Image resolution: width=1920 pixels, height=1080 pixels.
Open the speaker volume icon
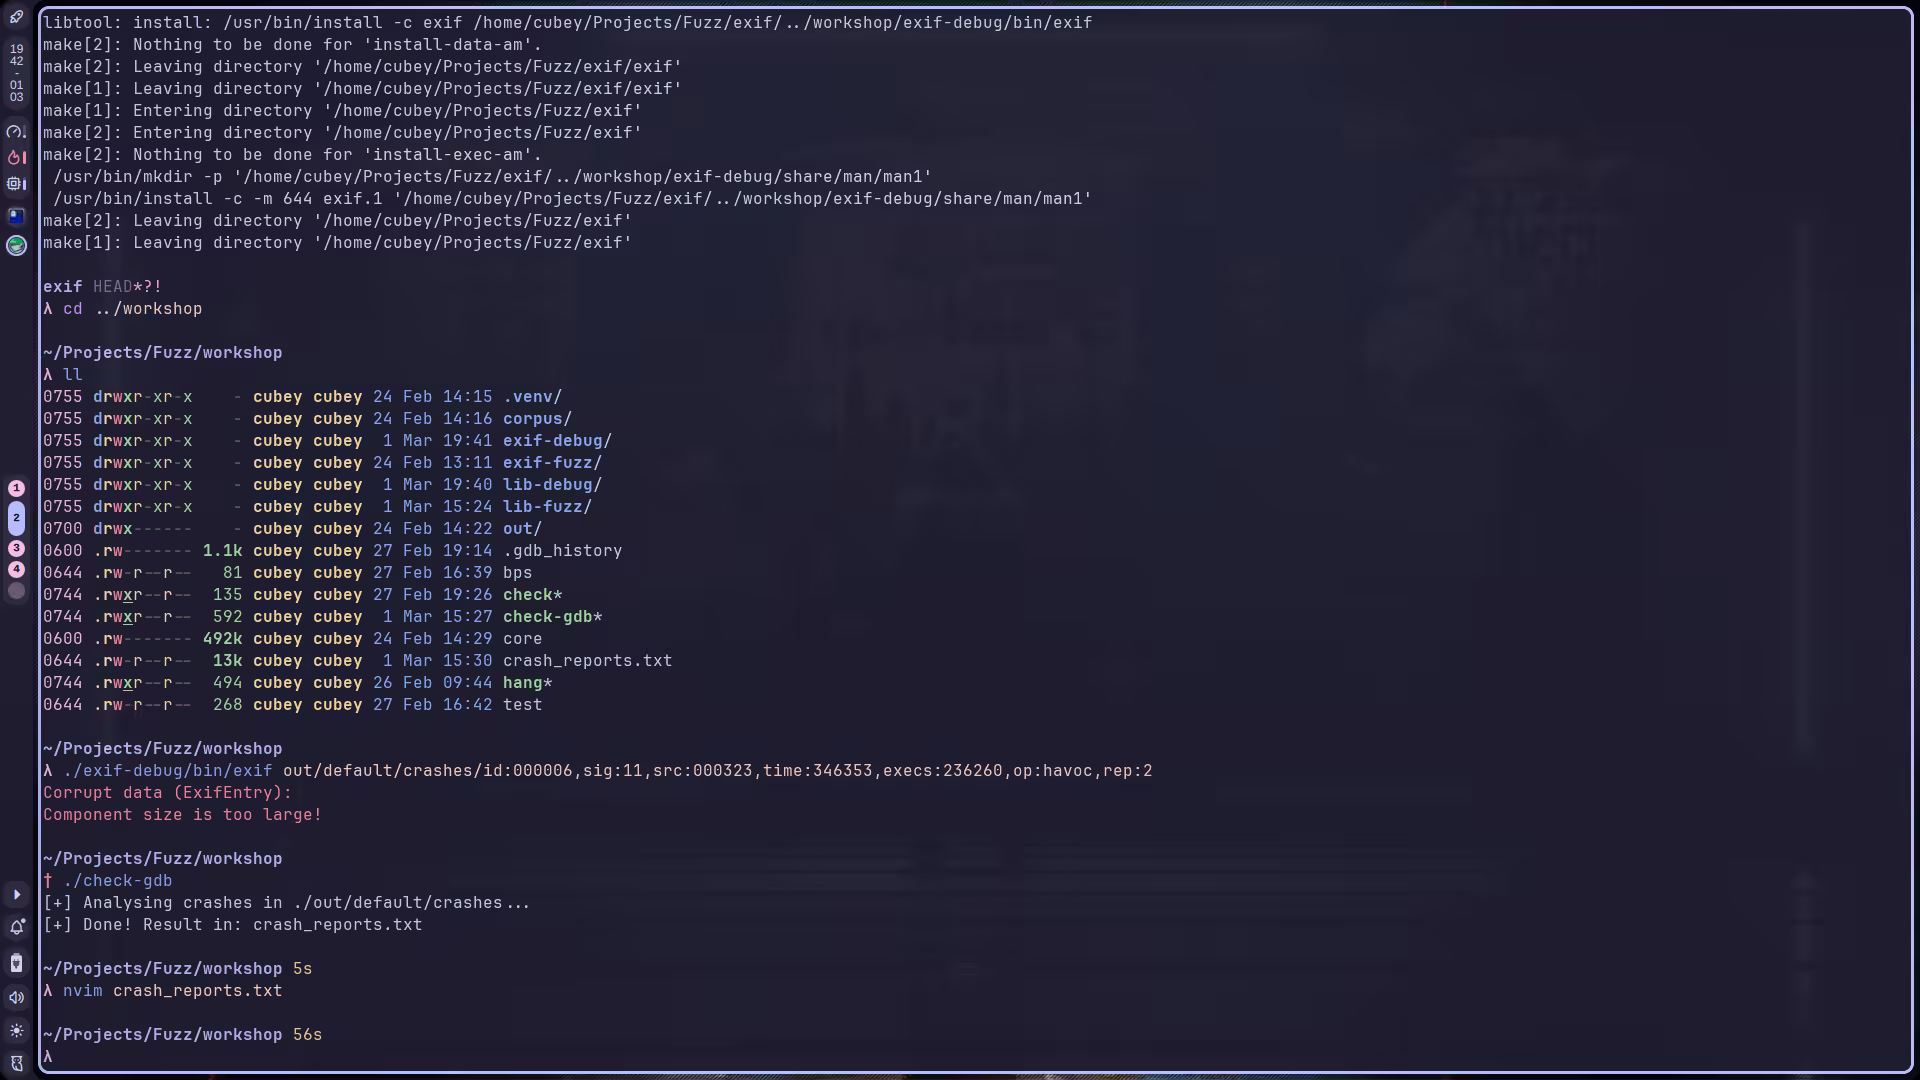pyautogui.click(x=16, y=997)
